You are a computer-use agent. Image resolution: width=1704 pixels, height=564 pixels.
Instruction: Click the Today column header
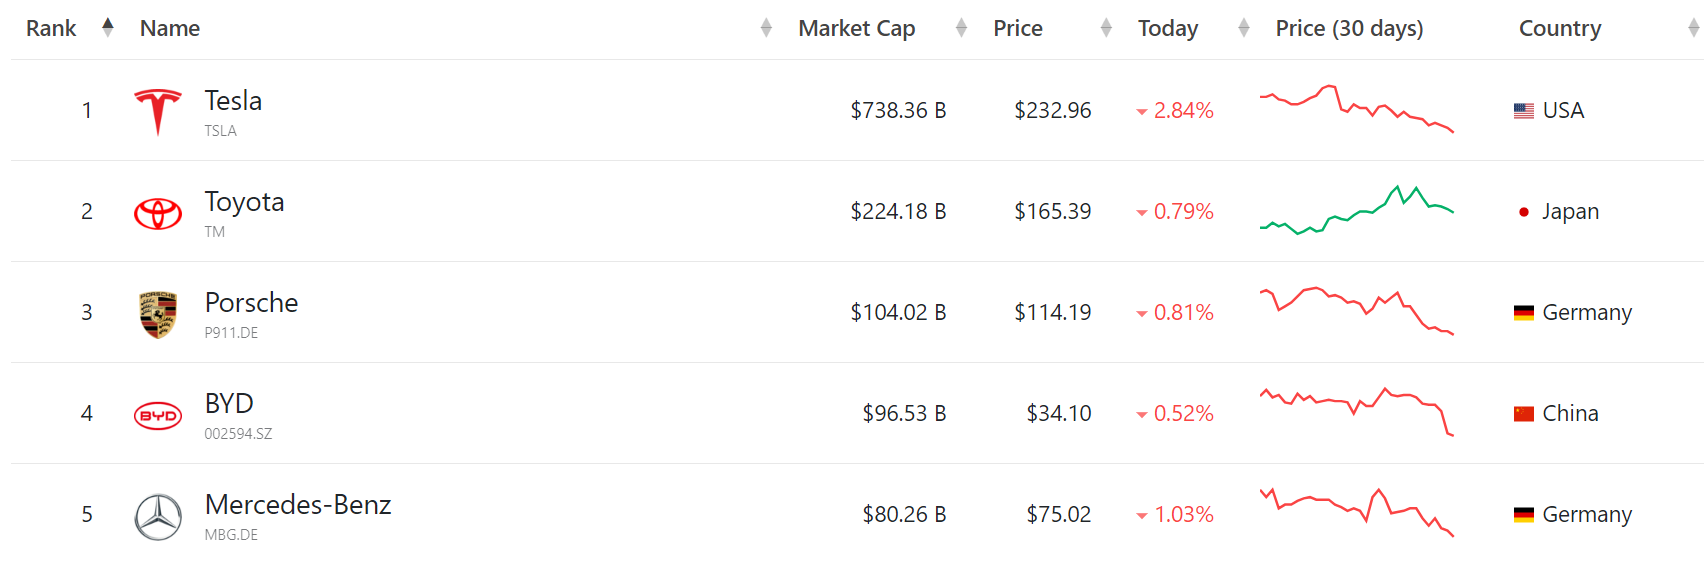point(1167,28)
